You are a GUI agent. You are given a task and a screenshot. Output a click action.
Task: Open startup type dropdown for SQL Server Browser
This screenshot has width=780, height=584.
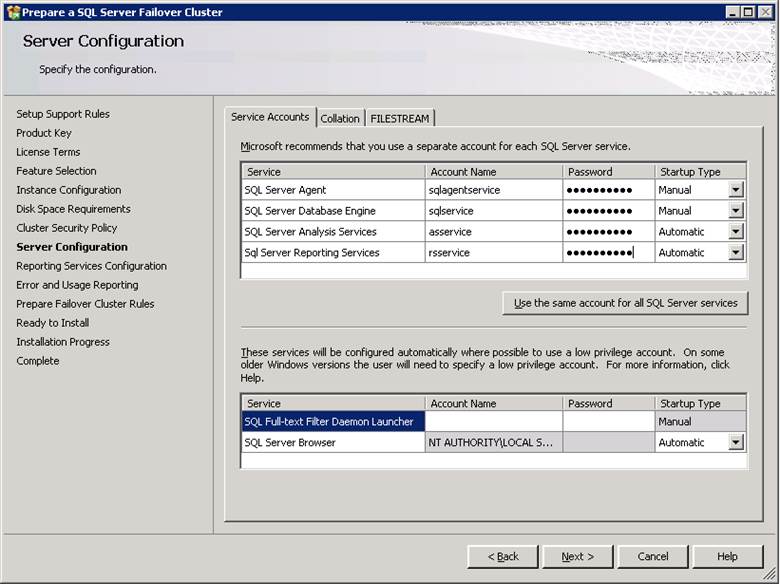coord(736,442)
